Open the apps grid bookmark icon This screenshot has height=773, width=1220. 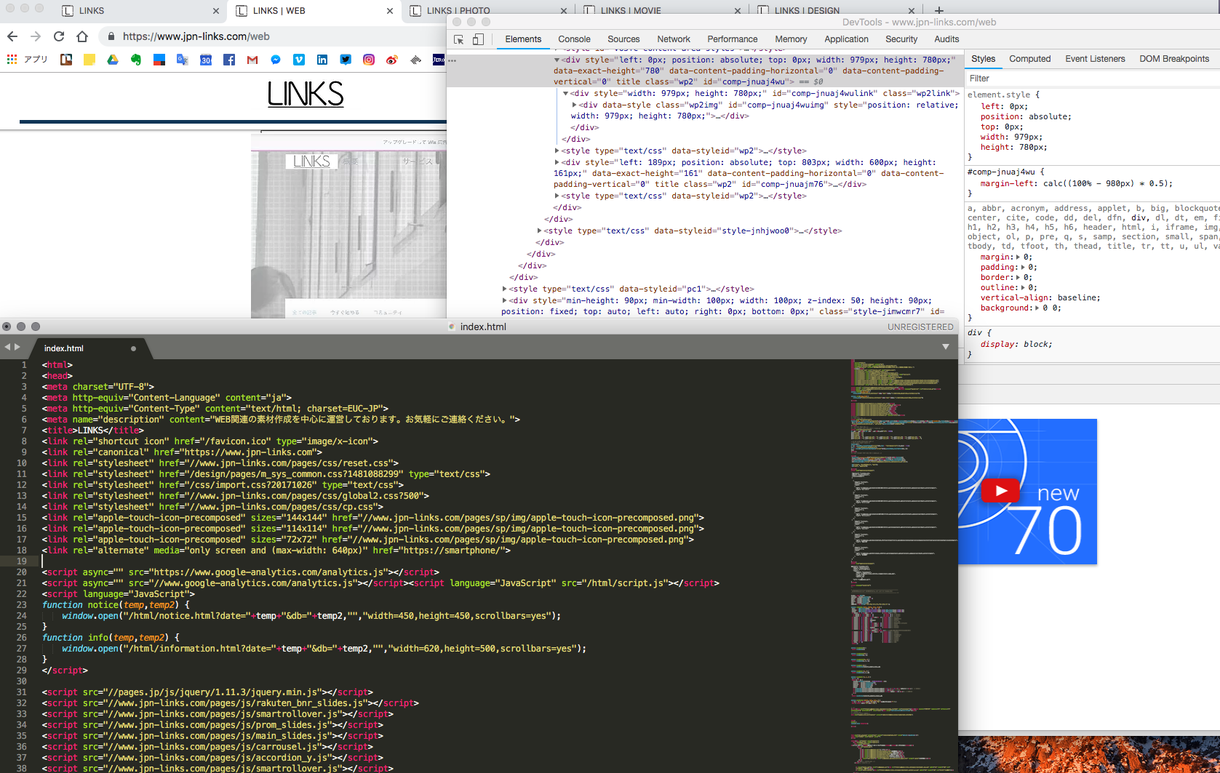(x=12, y=60)
